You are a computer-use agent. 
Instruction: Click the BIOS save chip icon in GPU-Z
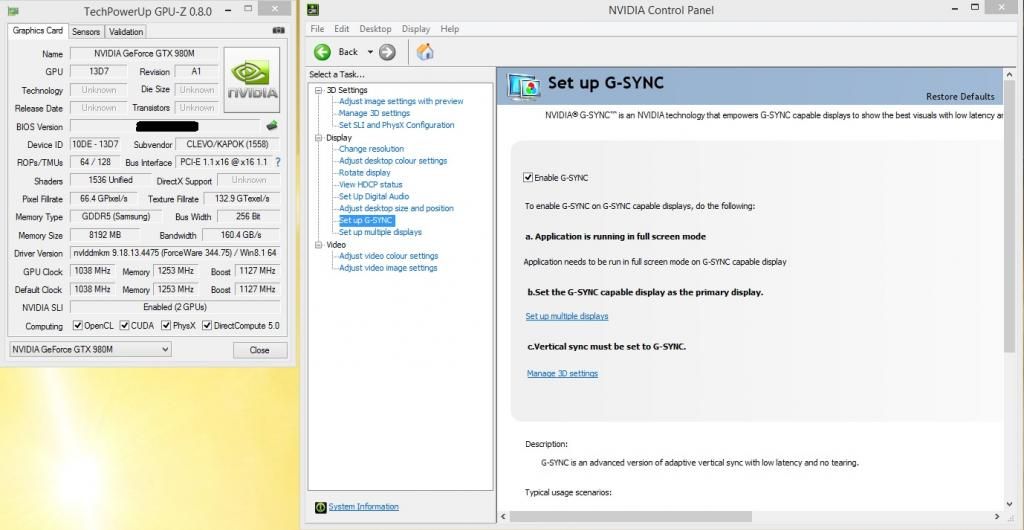tap(272, 125)
